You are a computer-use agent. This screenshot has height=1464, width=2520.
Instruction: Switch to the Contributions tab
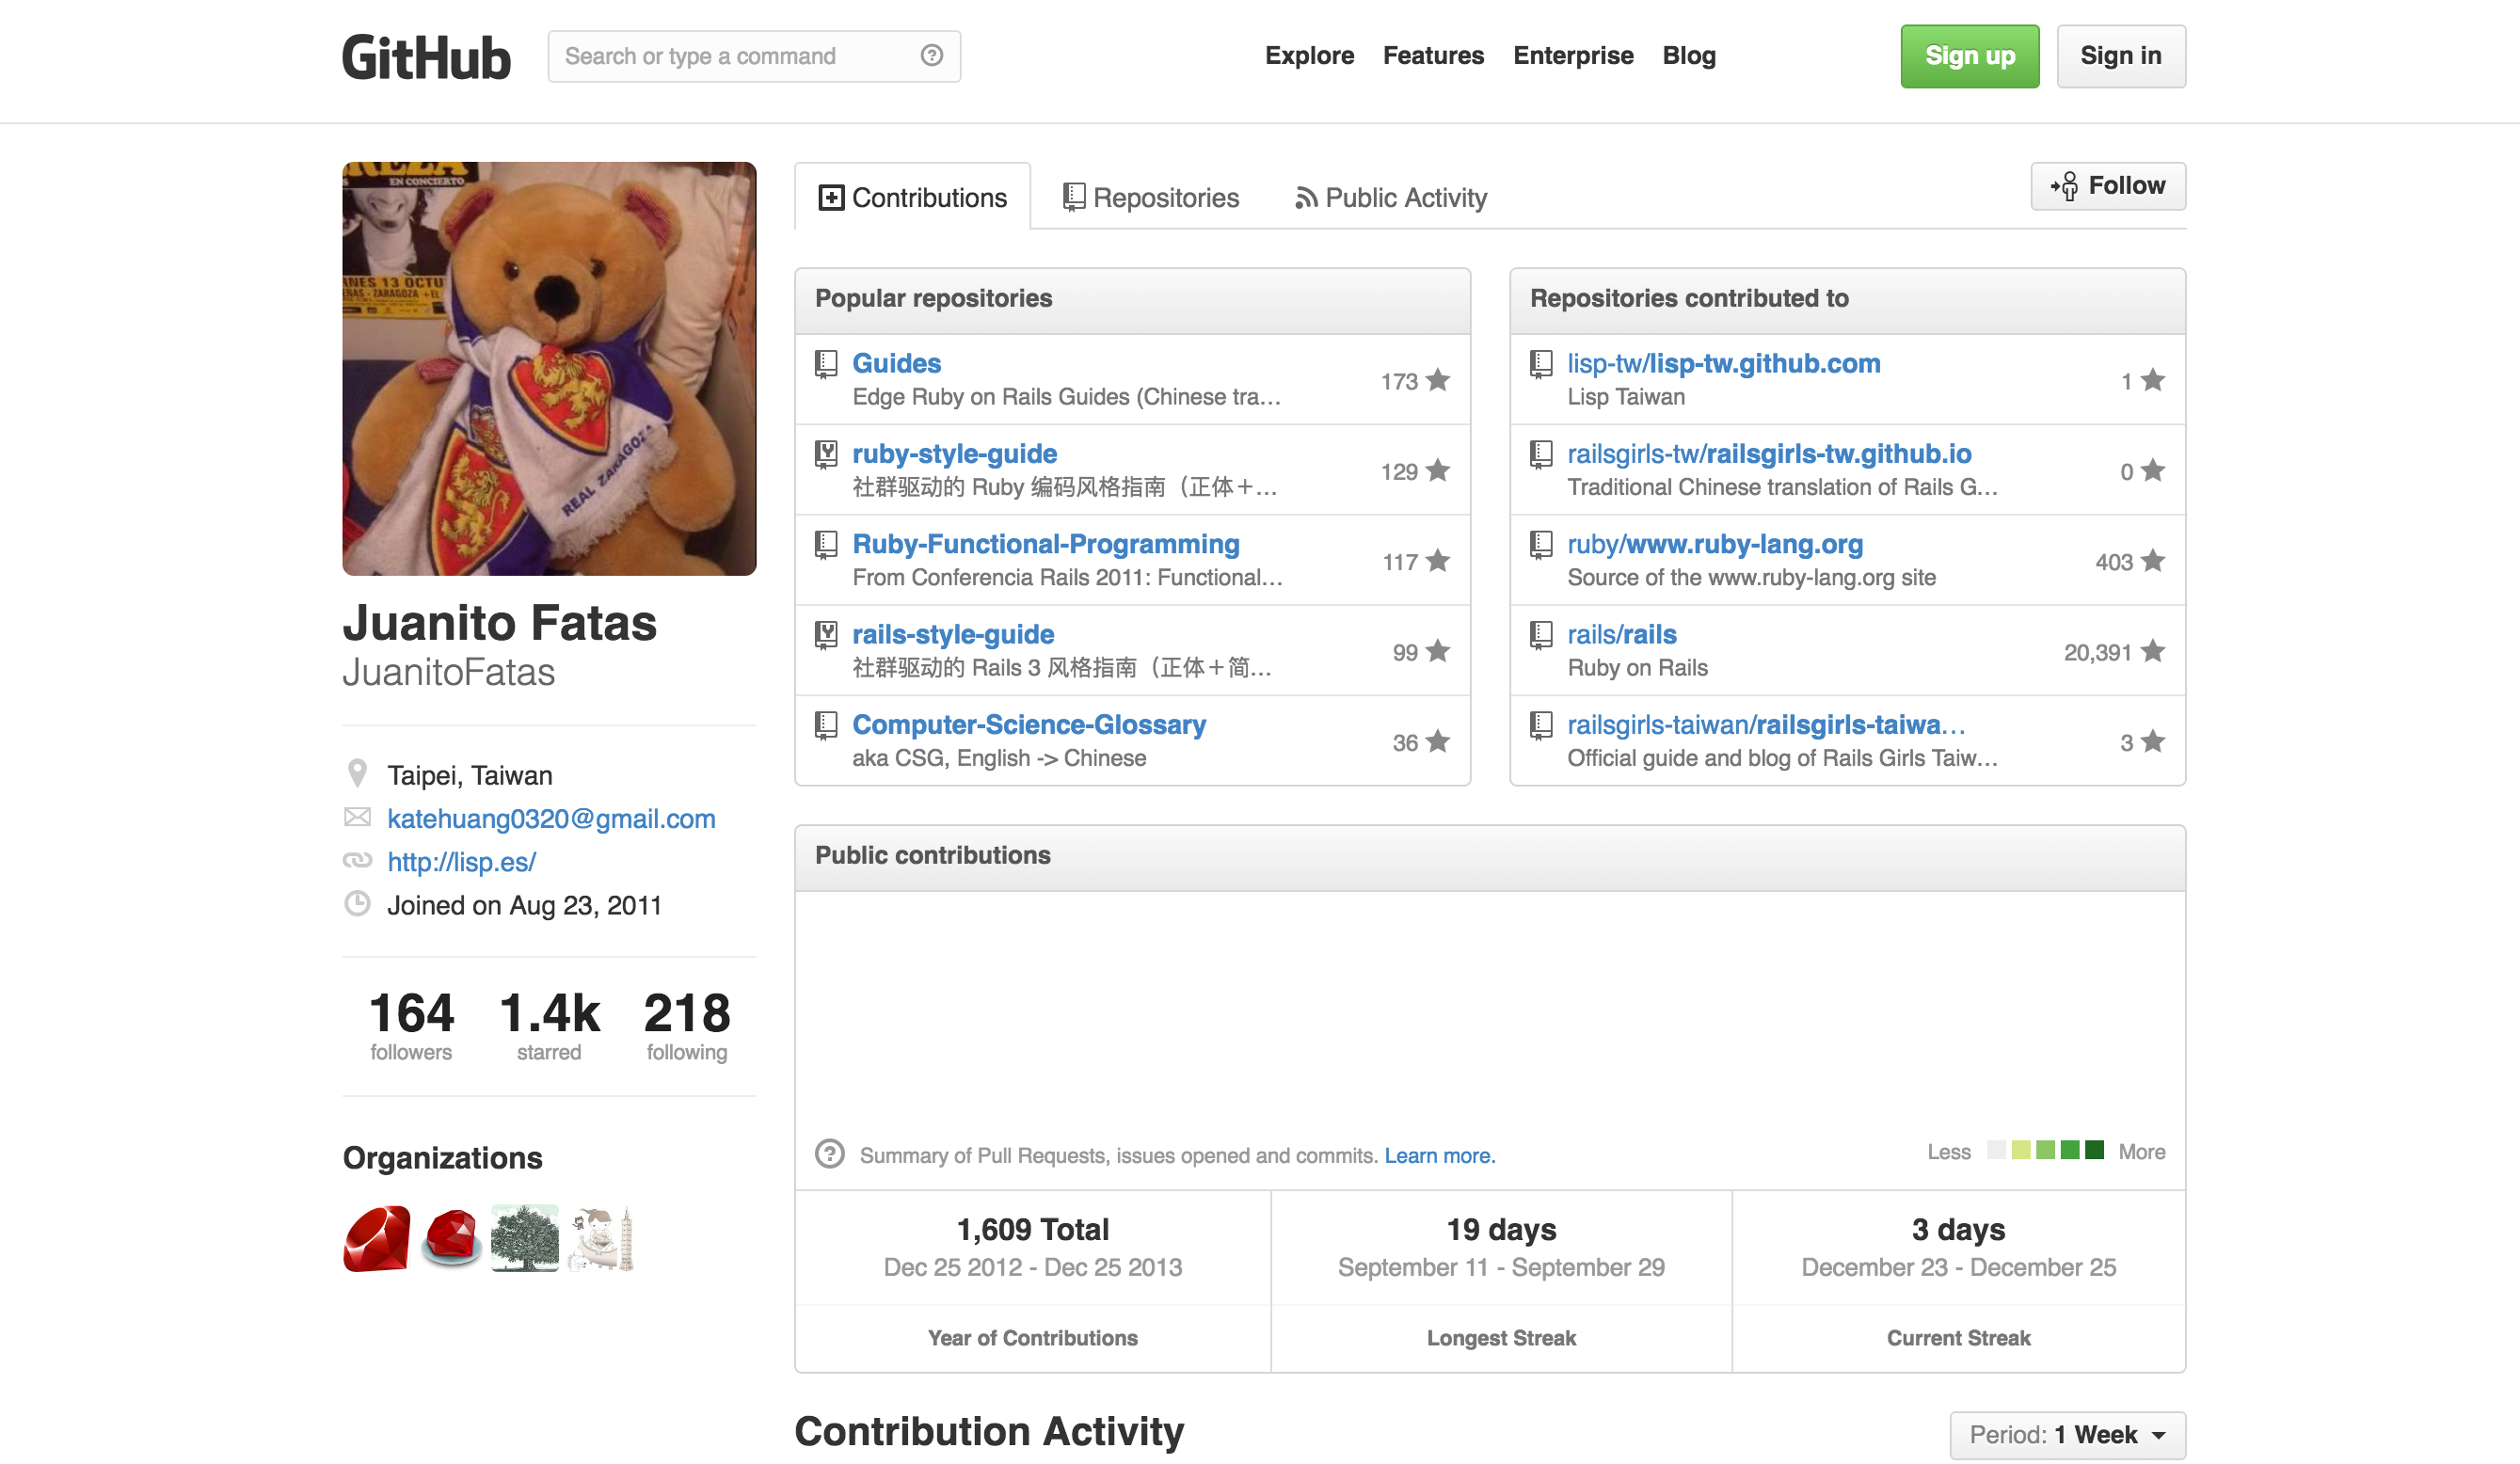[912, 197]
